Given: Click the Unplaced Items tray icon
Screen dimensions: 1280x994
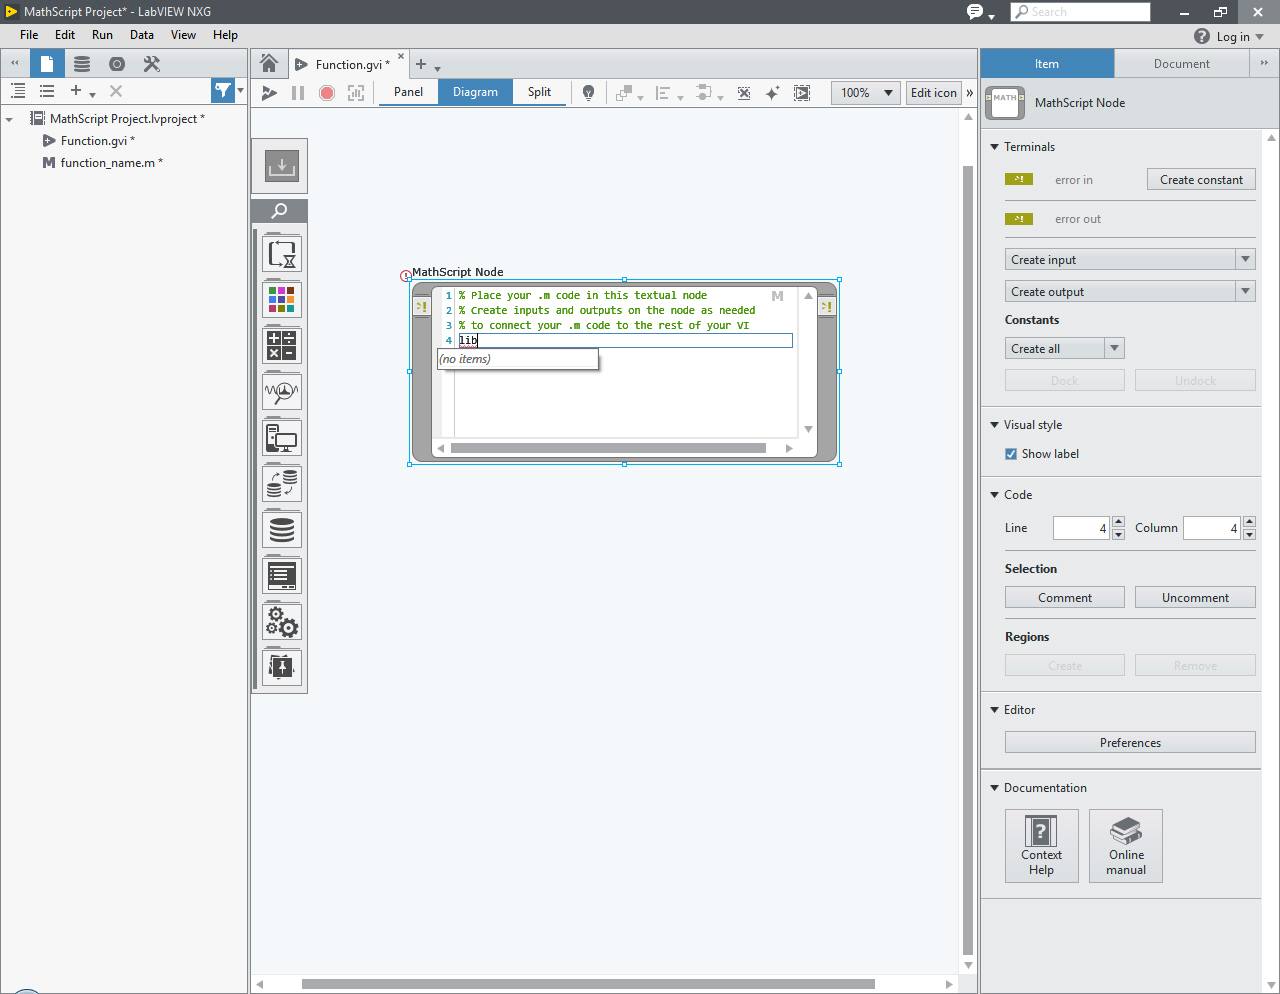Looking at the screenshot, I should (282, 166).
